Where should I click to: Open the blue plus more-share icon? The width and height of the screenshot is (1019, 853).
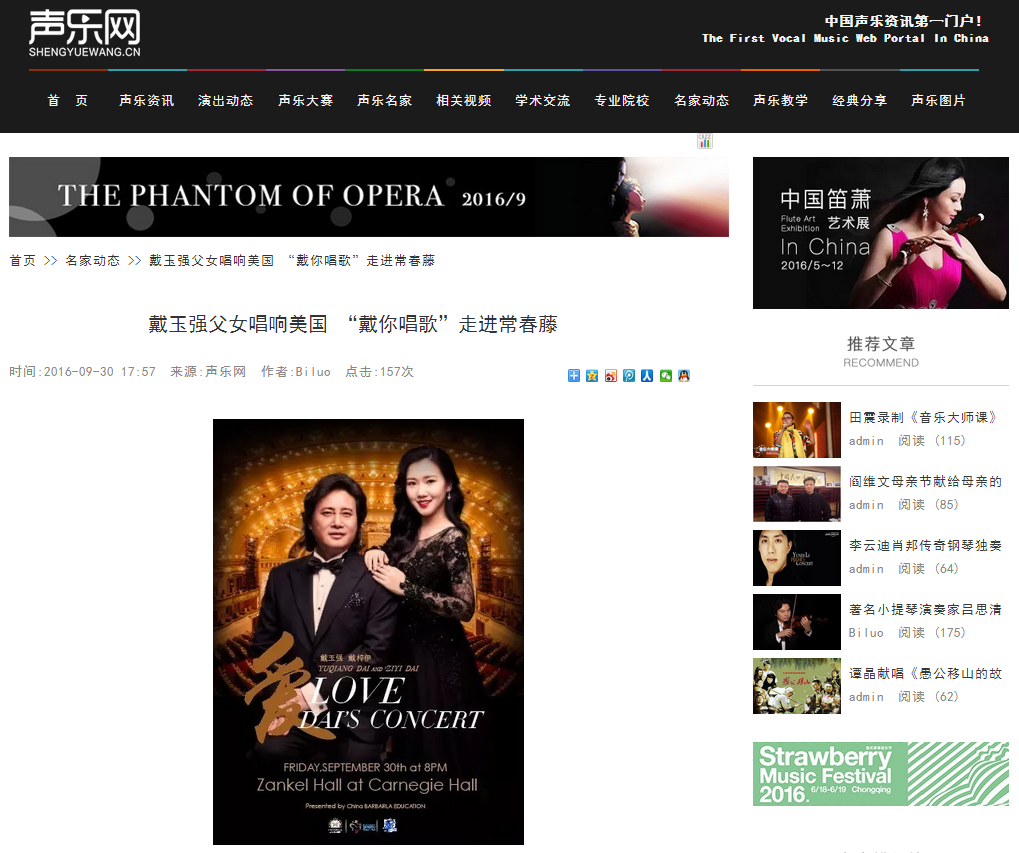tap(573, 376)
